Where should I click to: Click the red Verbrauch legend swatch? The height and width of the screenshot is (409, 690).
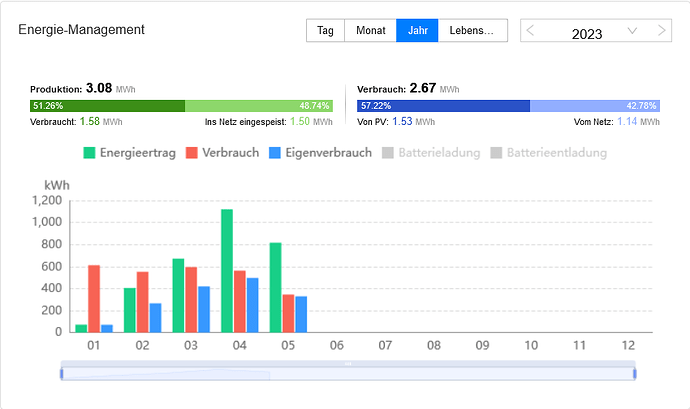pyautogui.click(x=191, y=153)
